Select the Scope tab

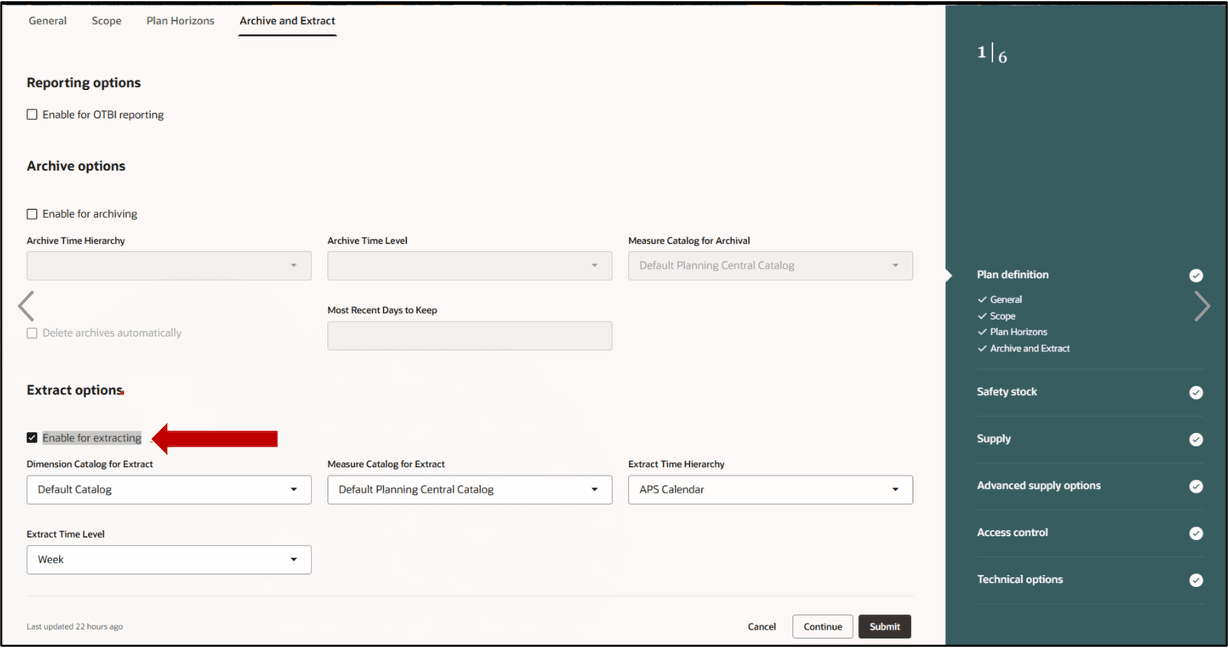coord(106,20)
